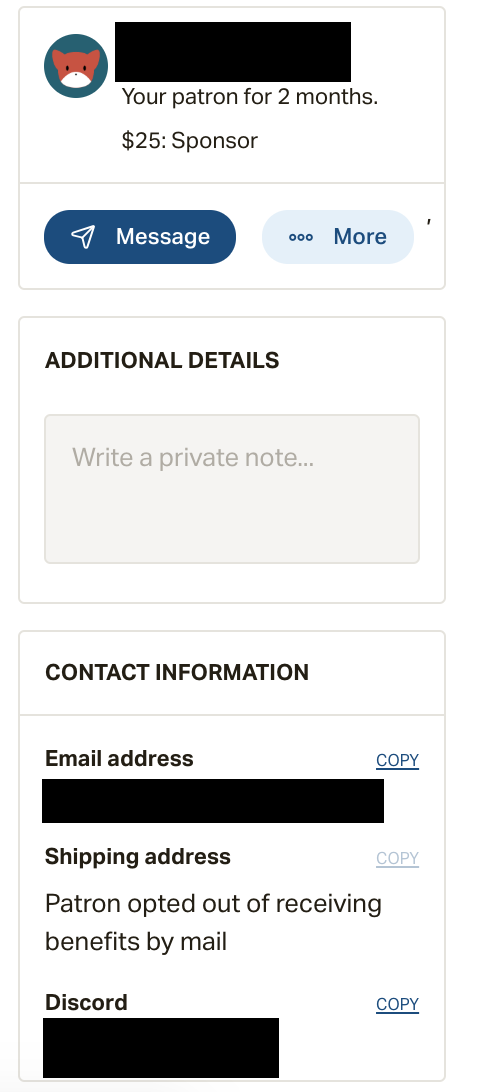Click the '$25: Sponsor' tier text
Viewport: 488px width, 1092px height.
coord(189,141)
